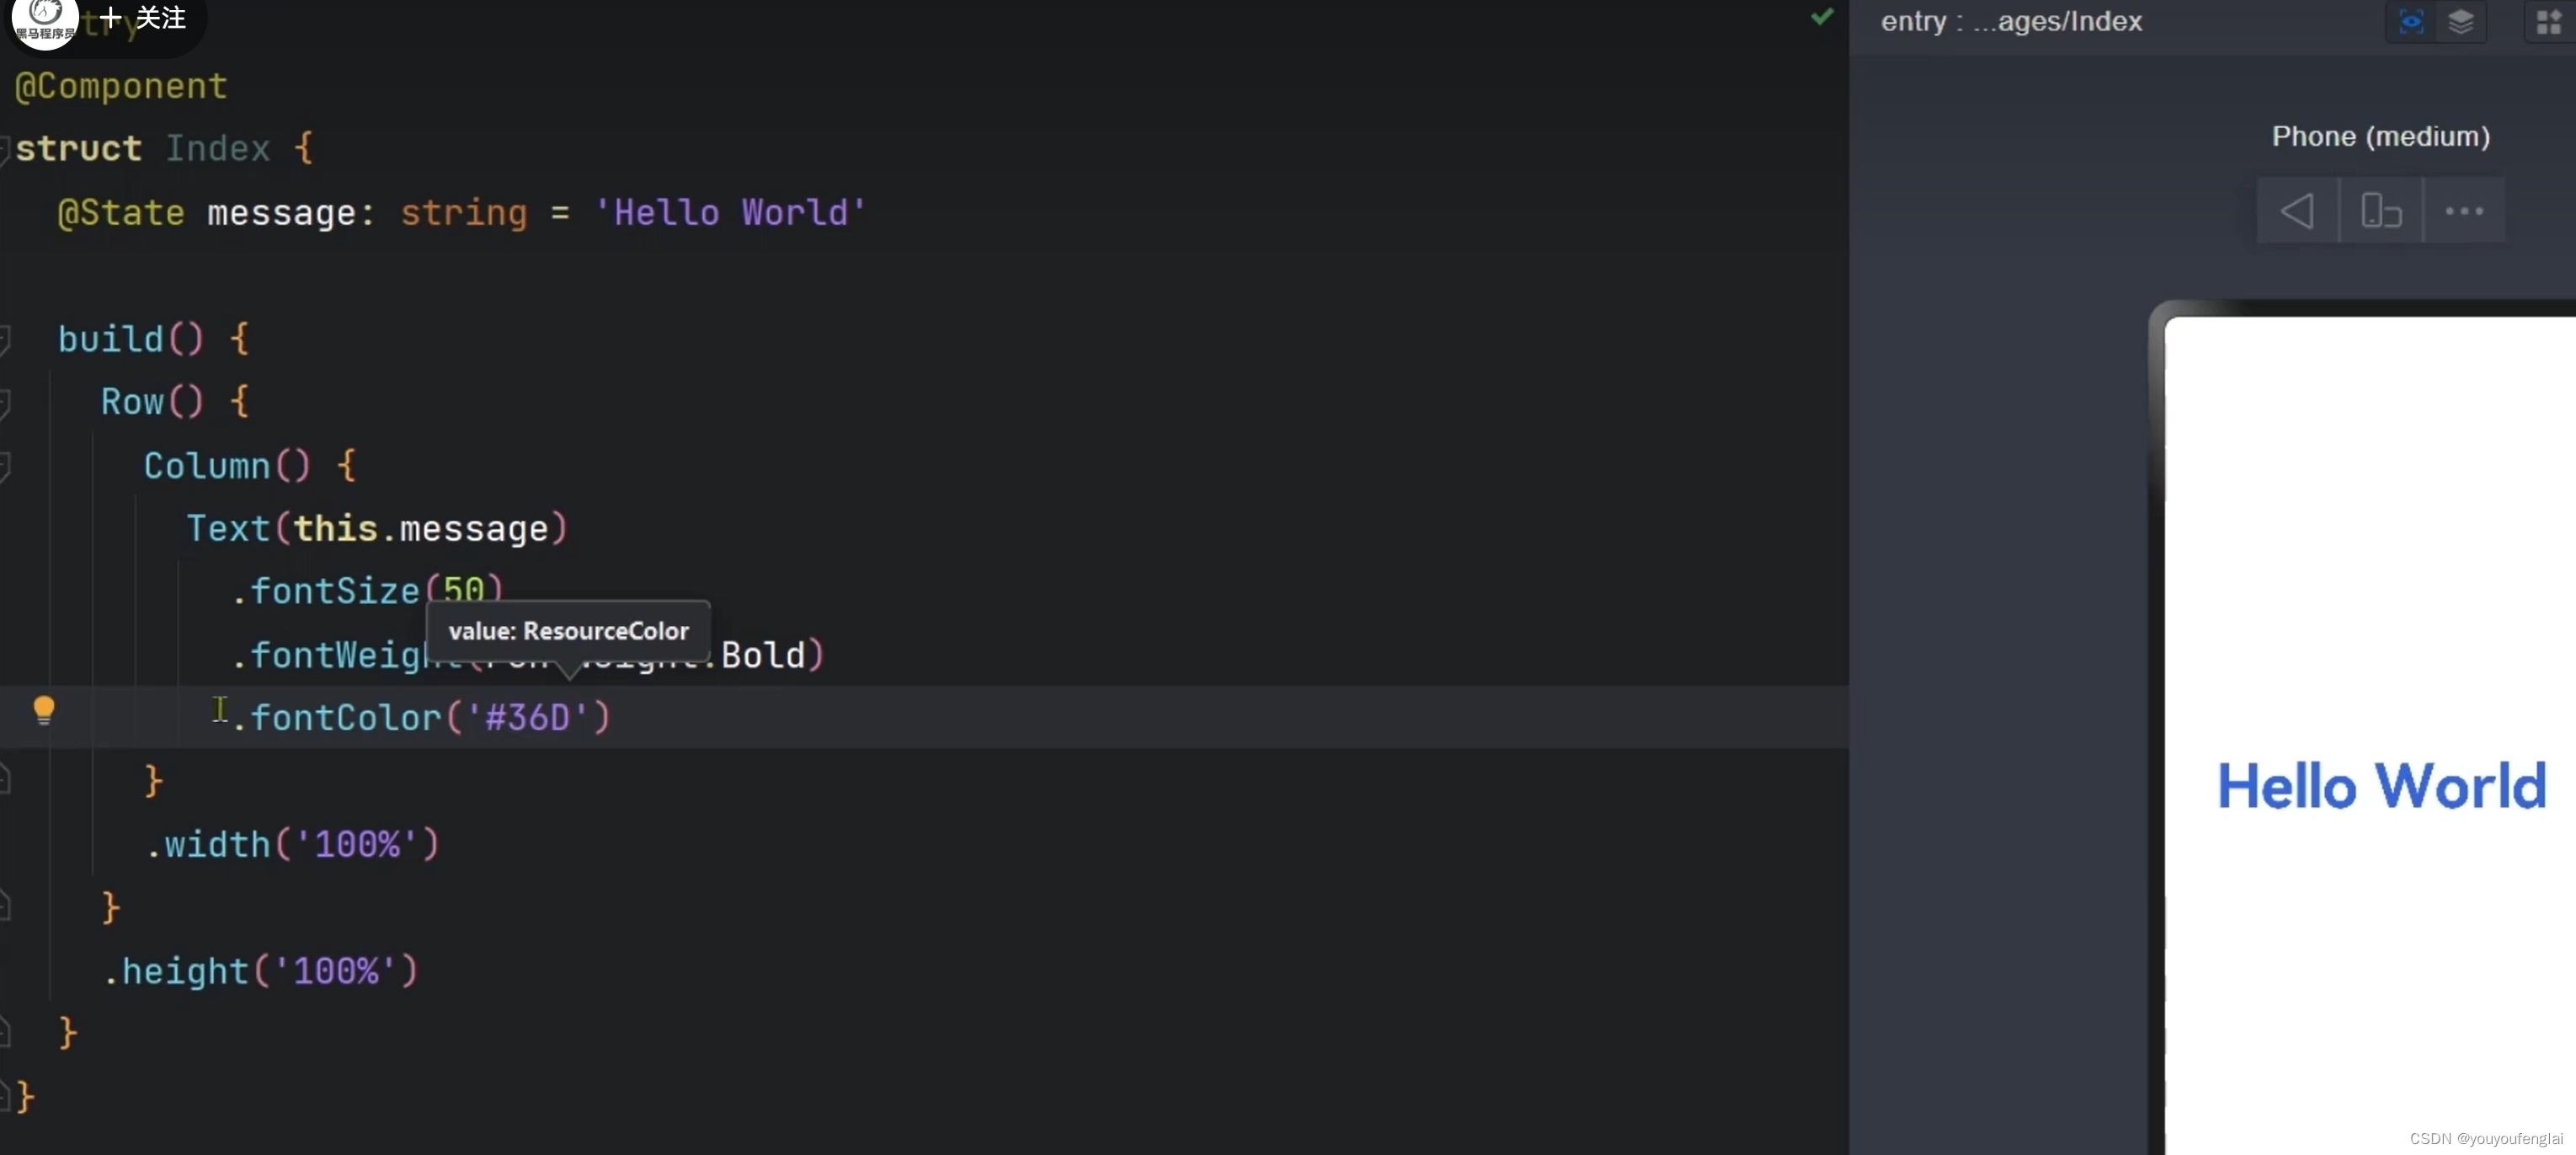Click the 'entry : ...ages/Index' previewer title

pos(2011,21)
